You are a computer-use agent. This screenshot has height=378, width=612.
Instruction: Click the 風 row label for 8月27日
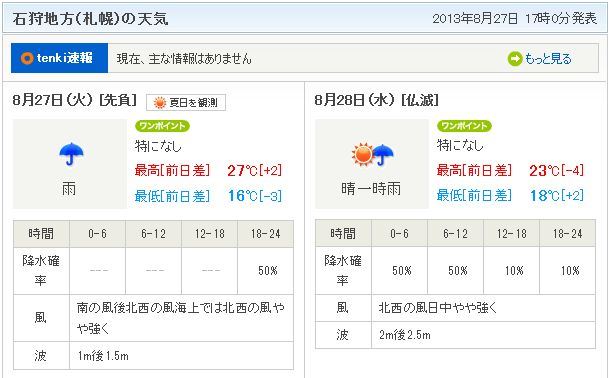(x=41, y=318)
